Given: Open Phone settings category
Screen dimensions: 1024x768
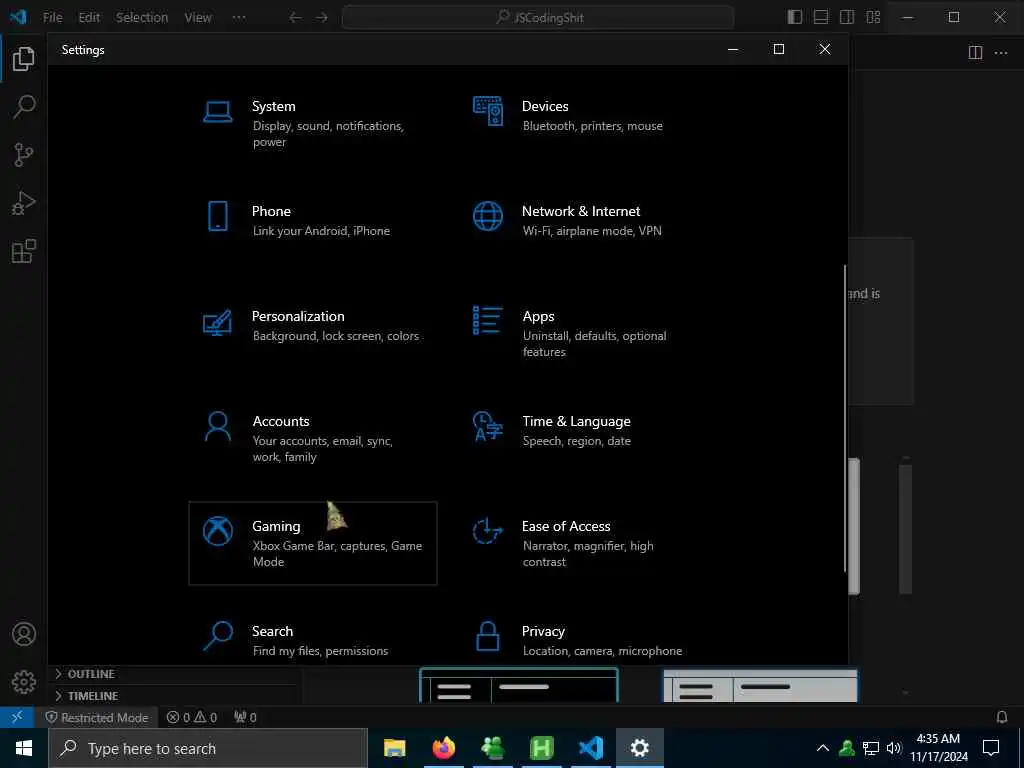Looking at the screenshot, I should 313,228.
